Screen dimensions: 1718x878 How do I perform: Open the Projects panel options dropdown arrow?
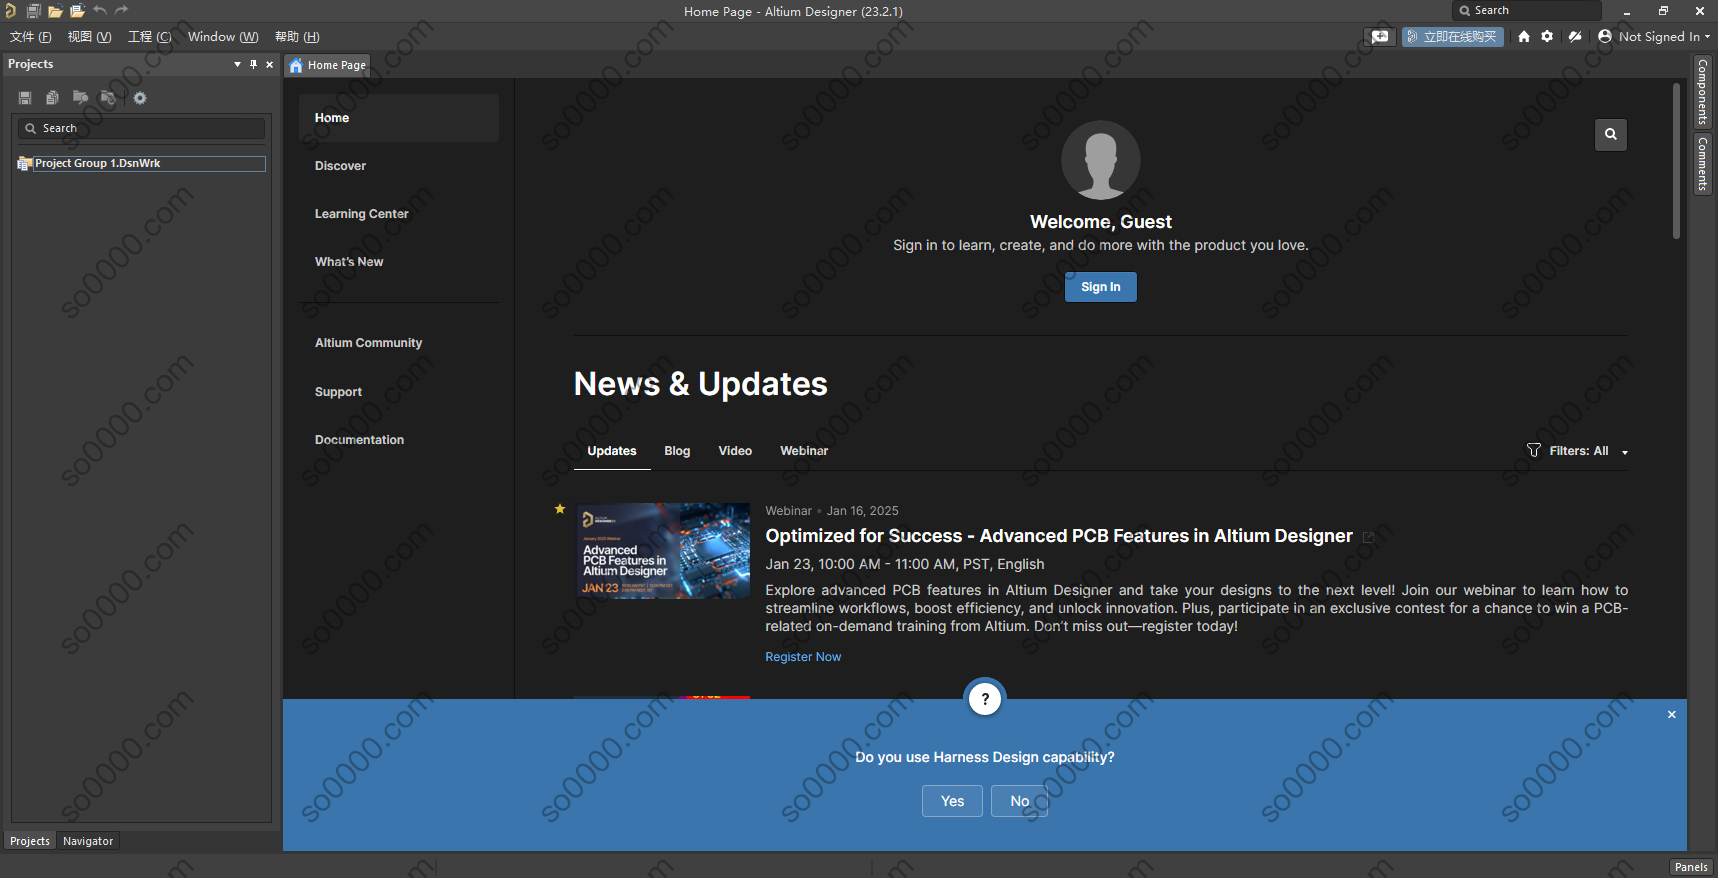pyautogui.click(x=237, y=64)
